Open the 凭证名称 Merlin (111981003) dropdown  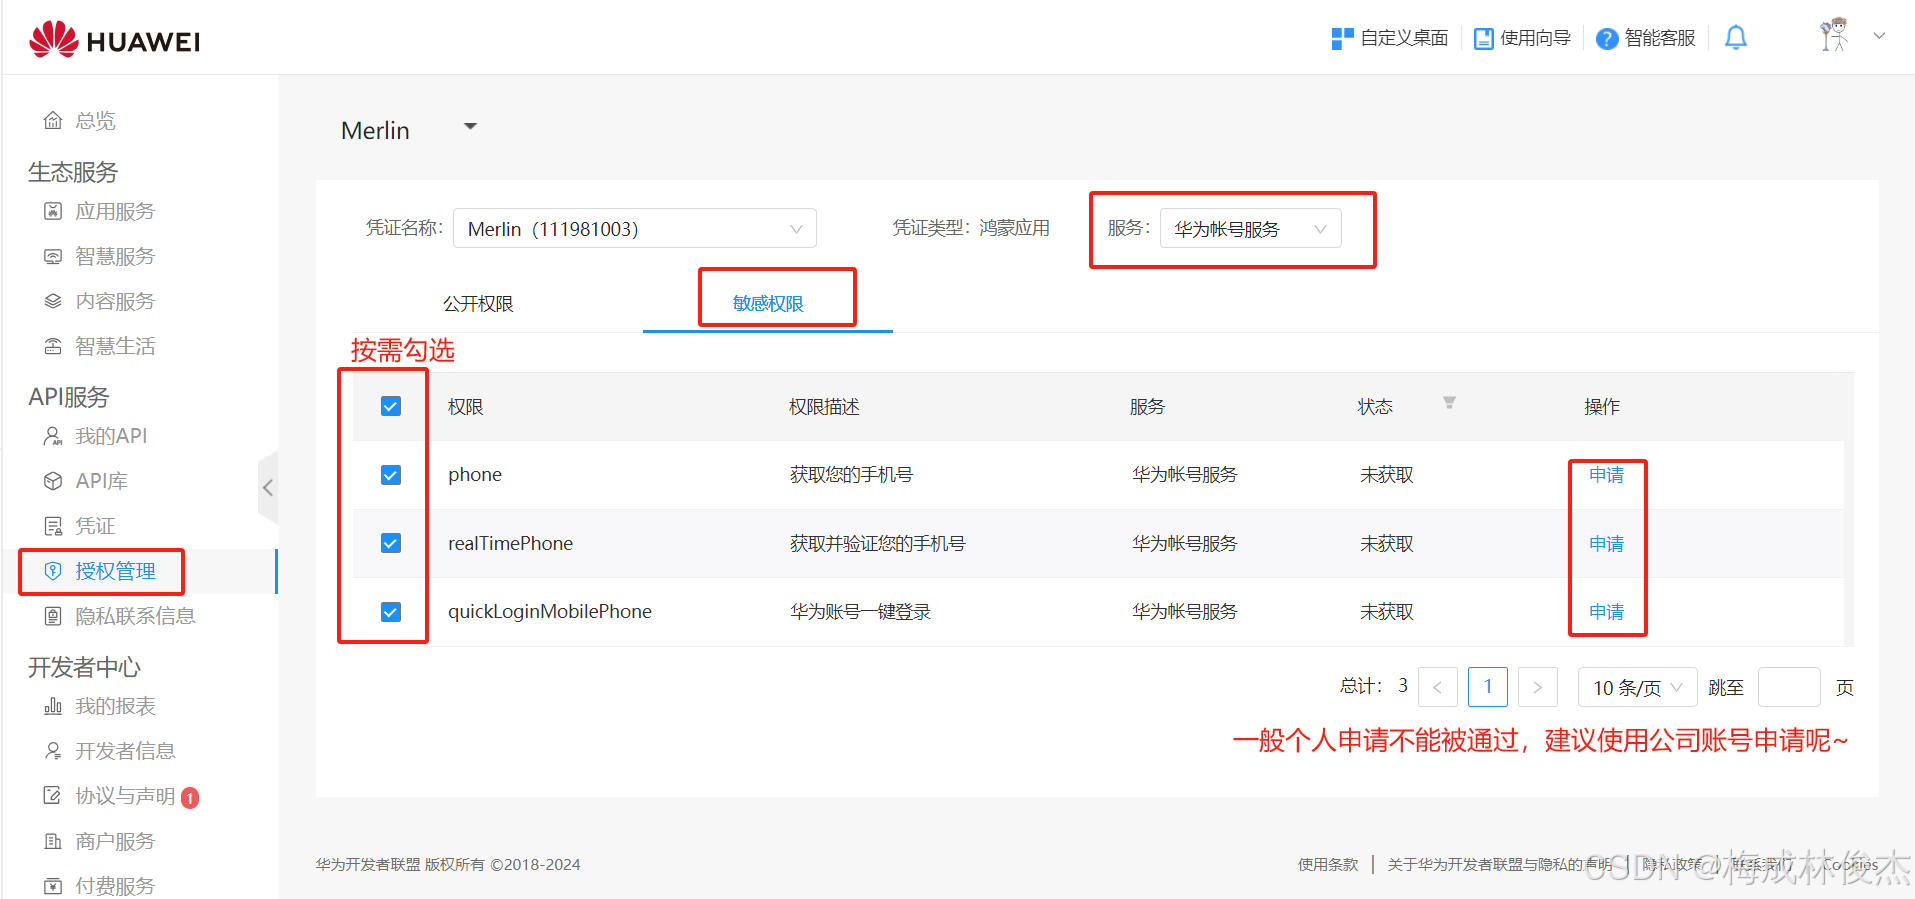point(635,228)
